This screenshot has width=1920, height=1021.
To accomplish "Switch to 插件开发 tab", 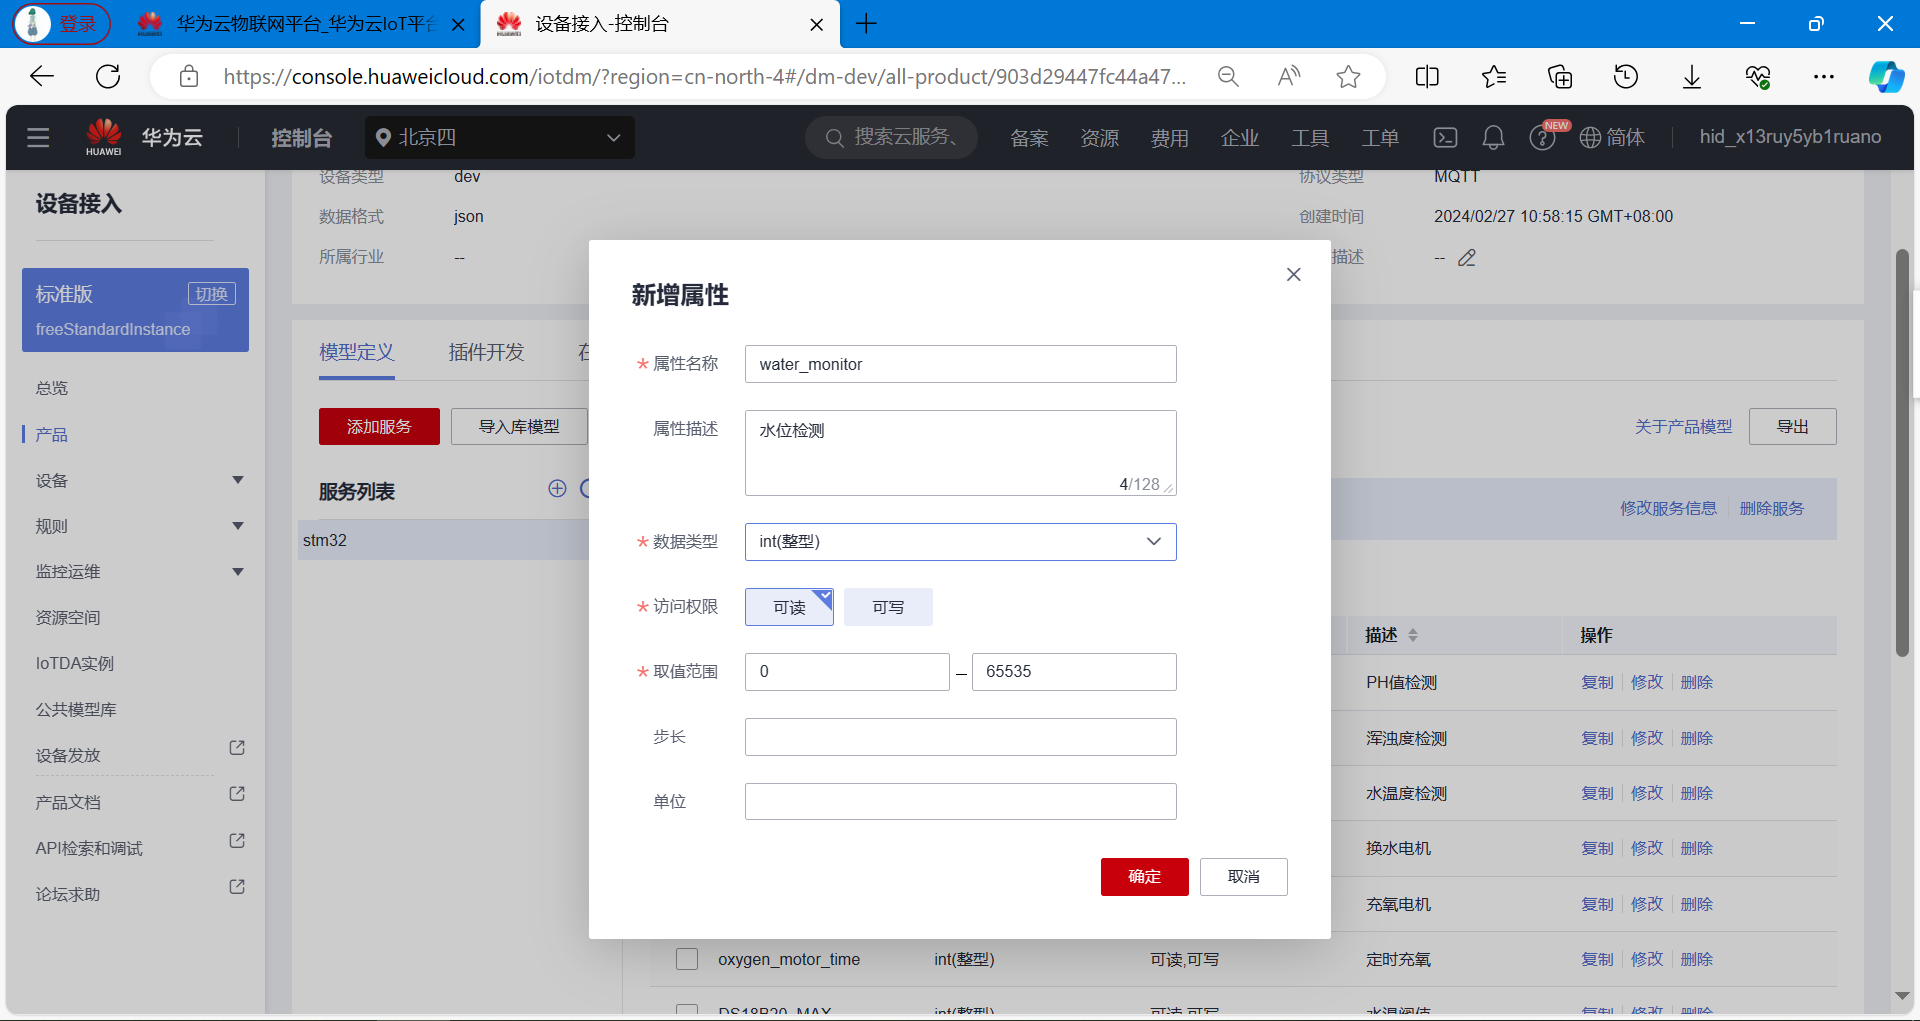I will pyautogui.click(x=486, y=352).
